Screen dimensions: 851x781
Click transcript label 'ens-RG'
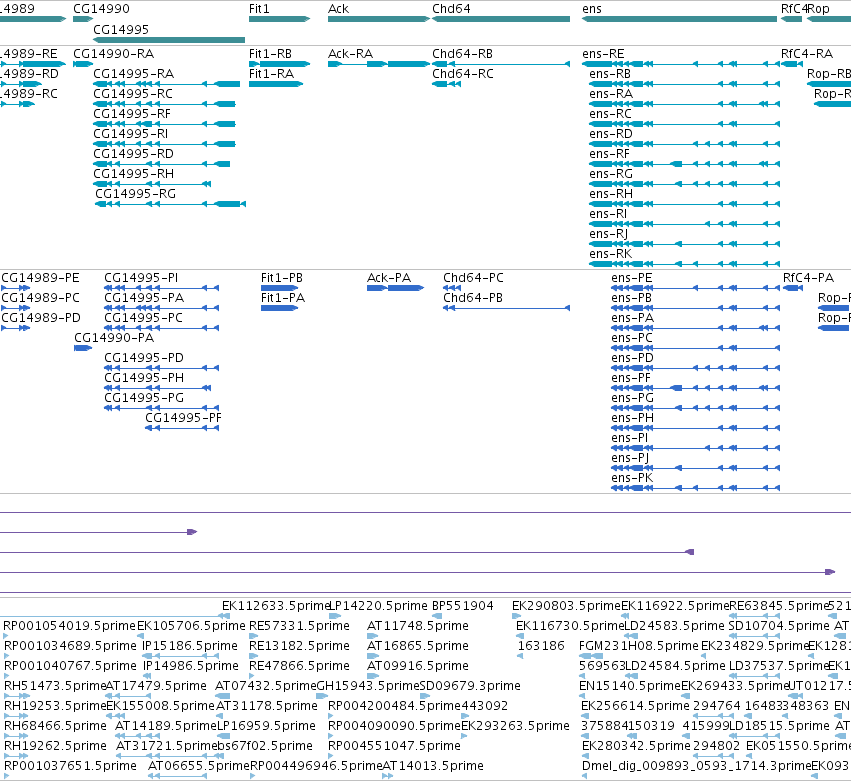click(611, 174)
